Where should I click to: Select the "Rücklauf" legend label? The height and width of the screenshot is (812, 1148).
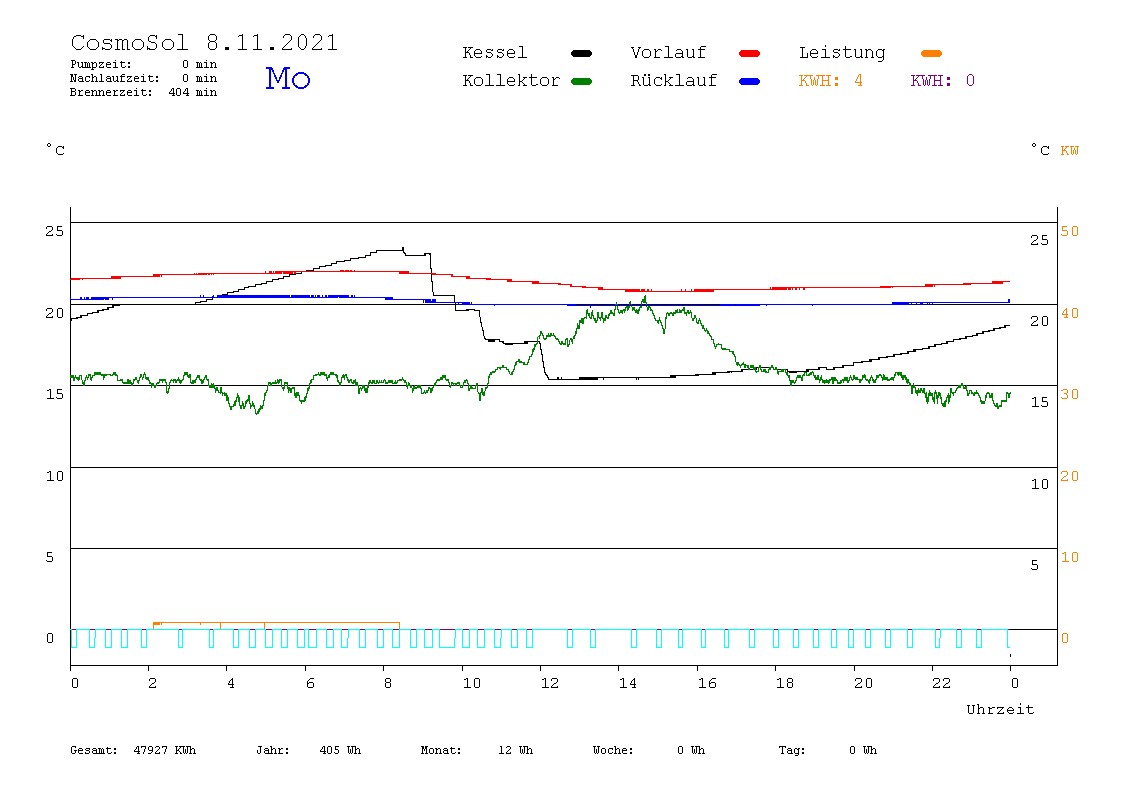point(674,81)
